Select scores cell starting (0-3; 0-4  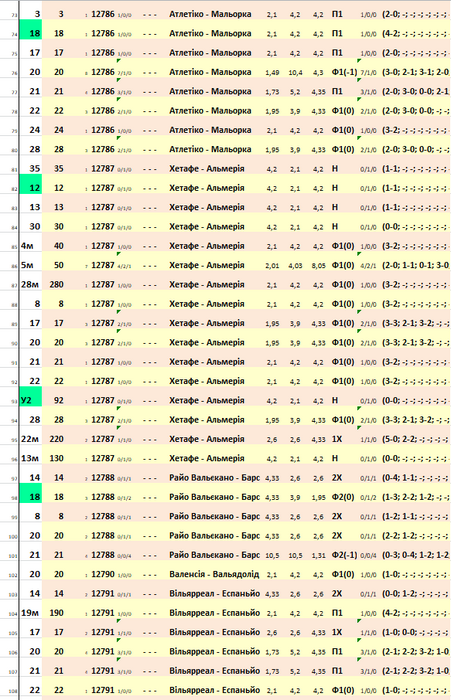pos(415,555)
